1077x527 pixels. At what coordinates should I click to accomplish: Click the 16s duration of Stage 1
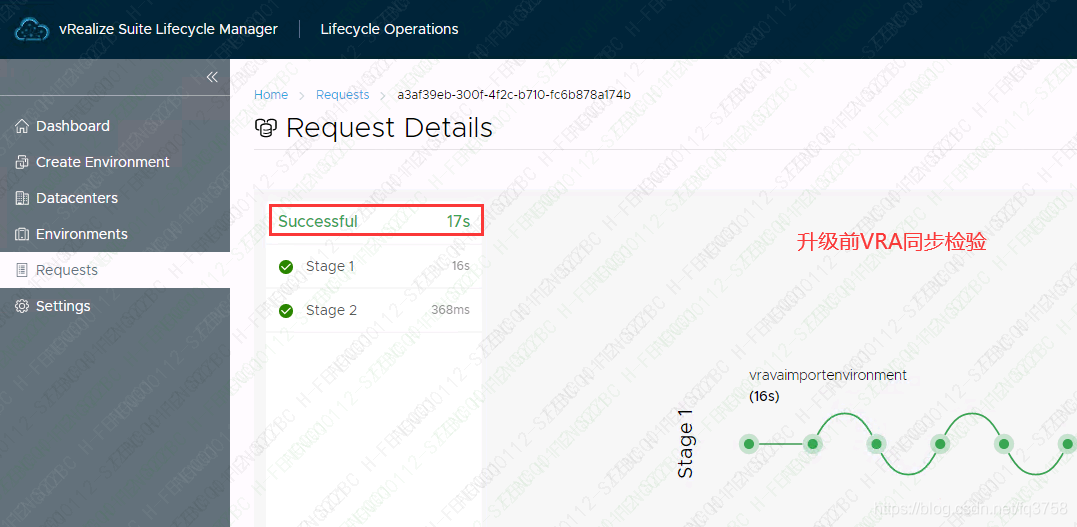click(461, 267)
